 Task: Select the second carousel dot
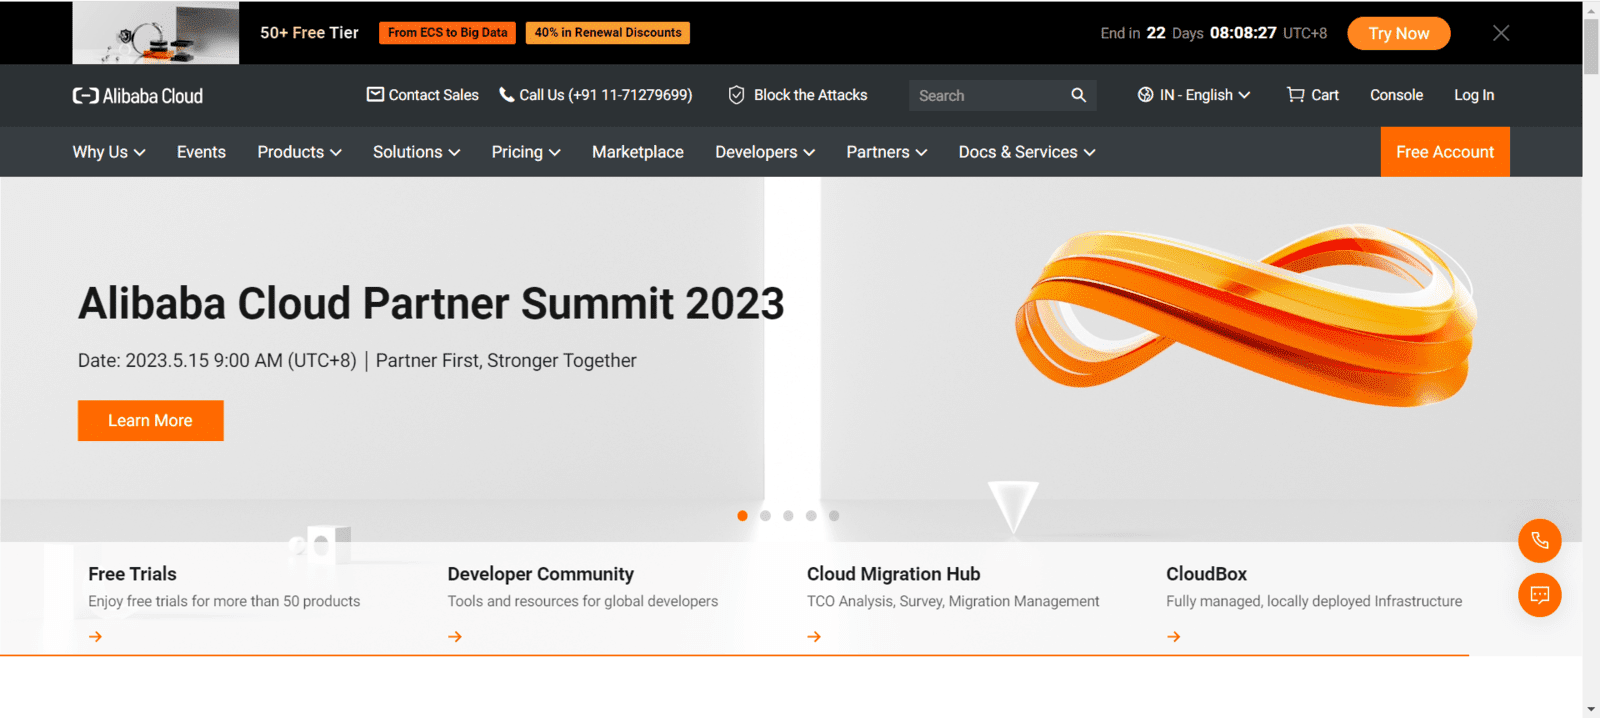point(765,516)
